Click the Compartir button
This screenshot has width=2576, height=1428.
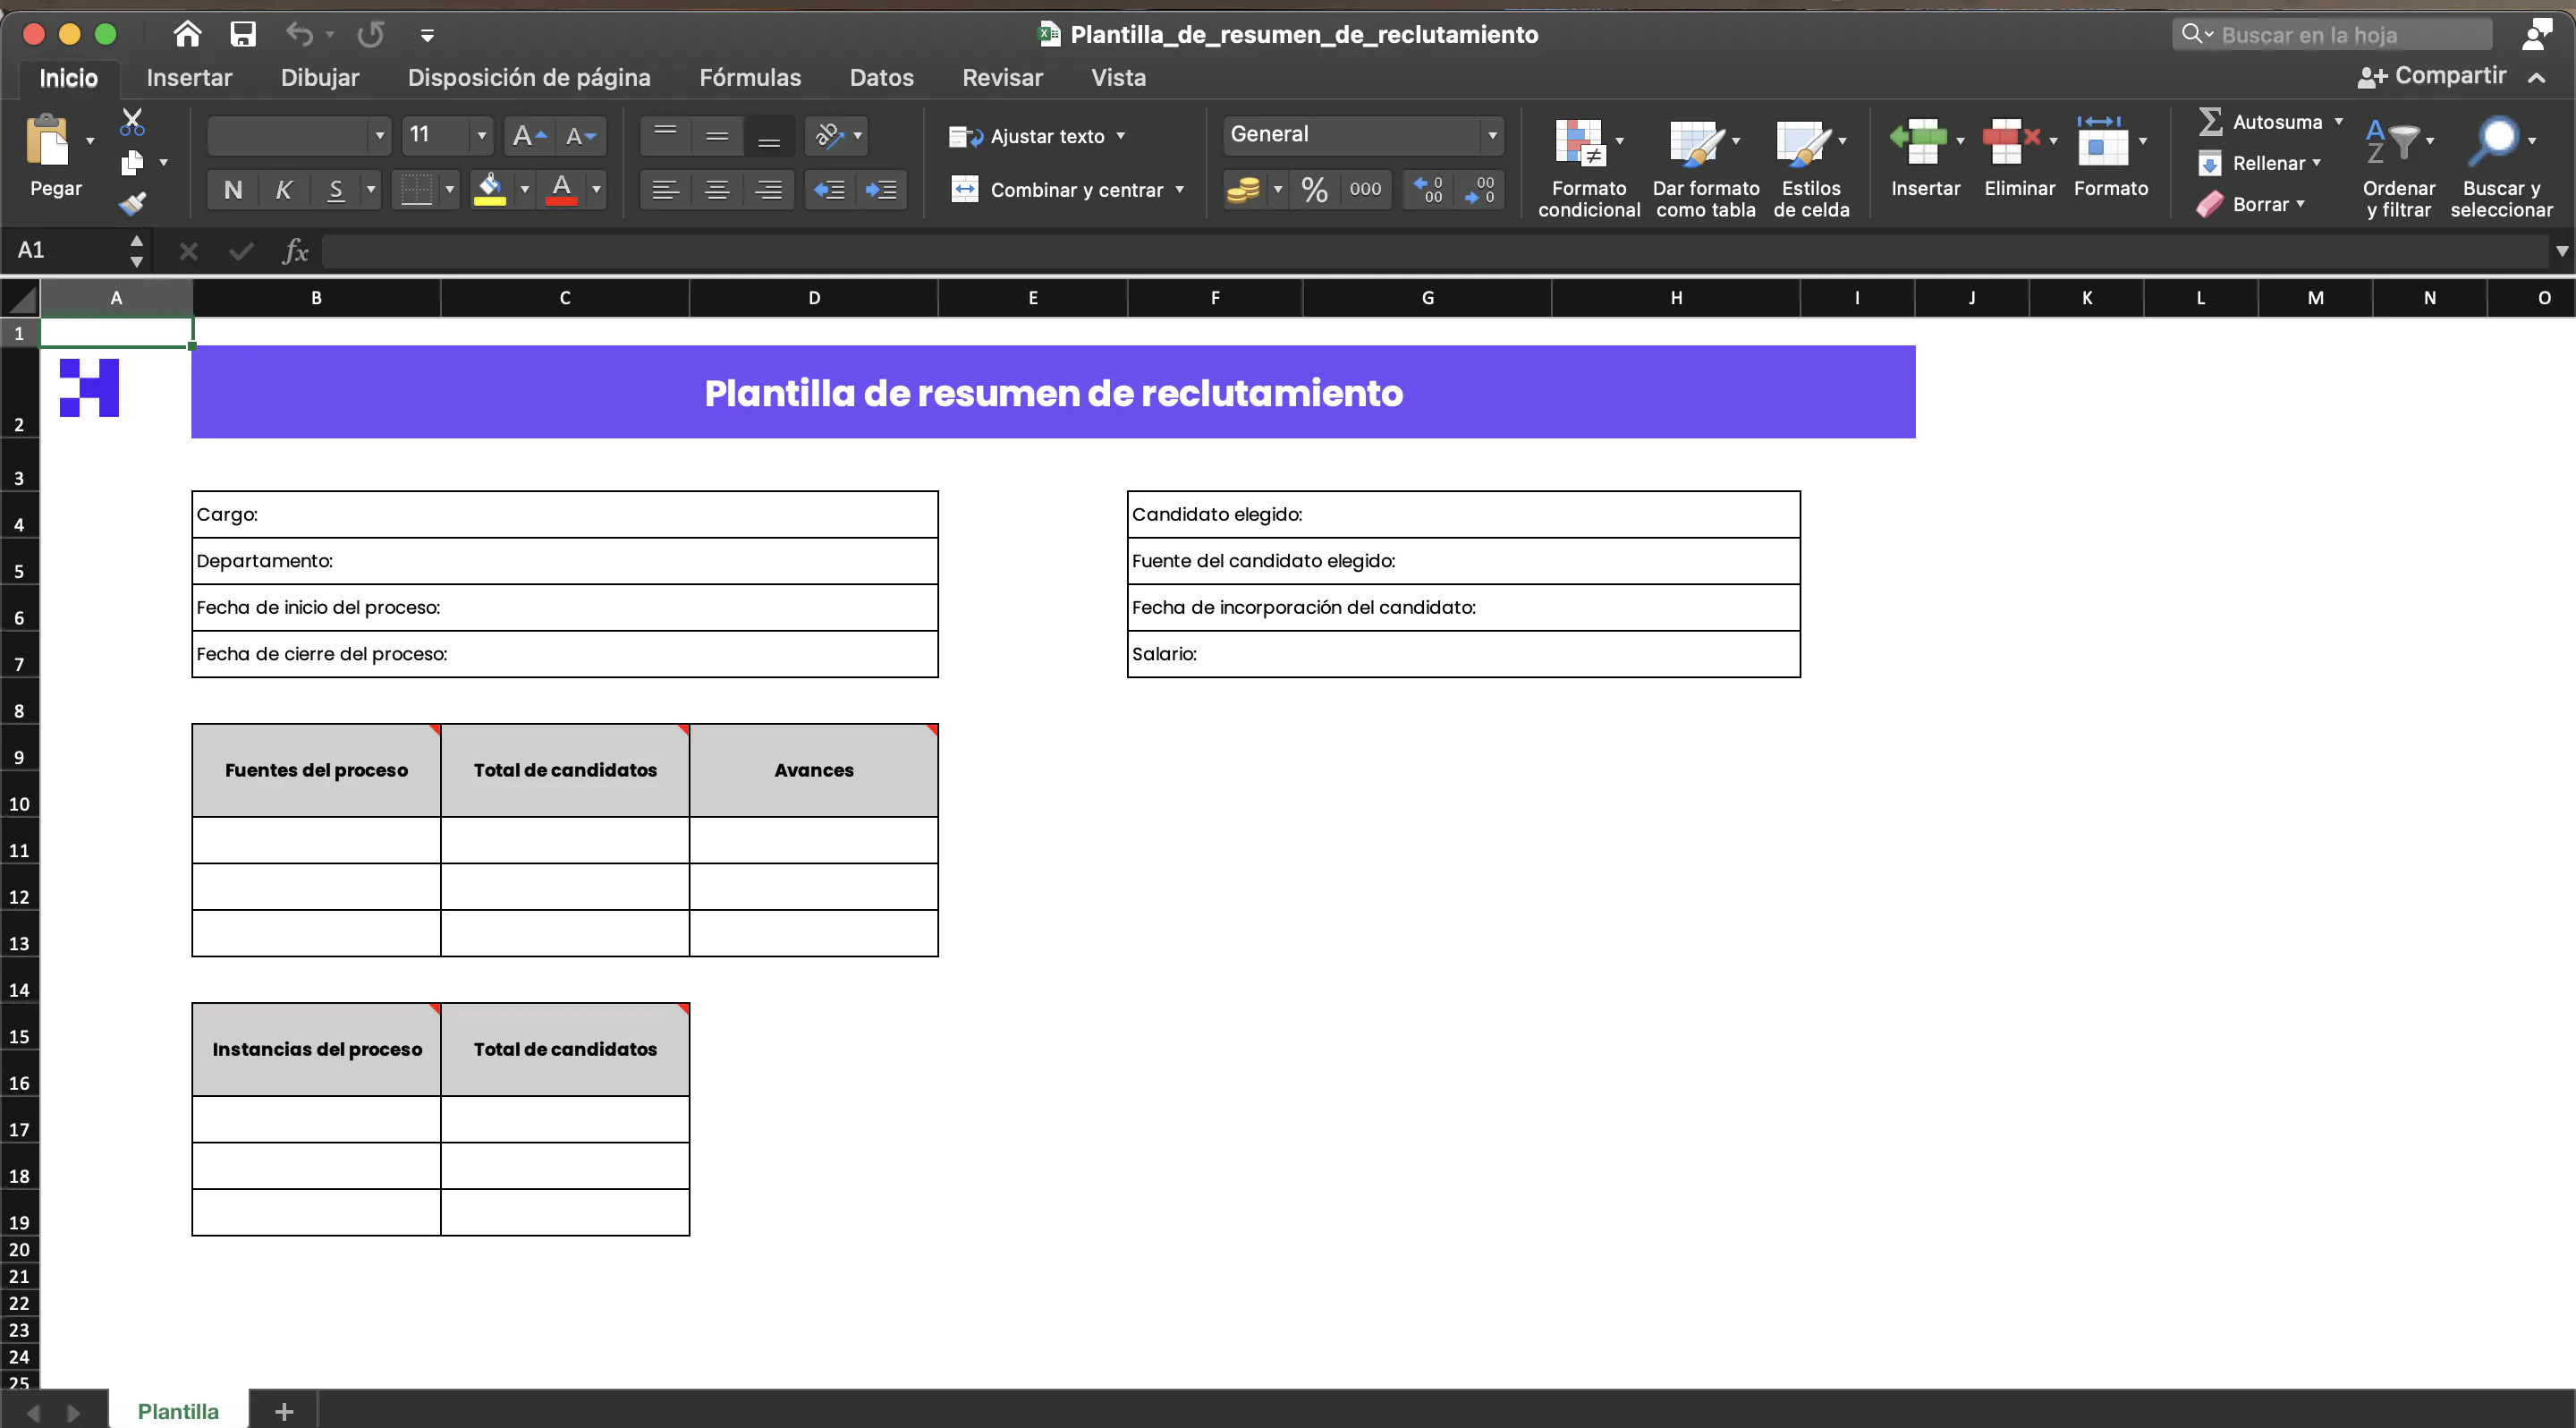pyautogui.click(x=2432, y=76)
